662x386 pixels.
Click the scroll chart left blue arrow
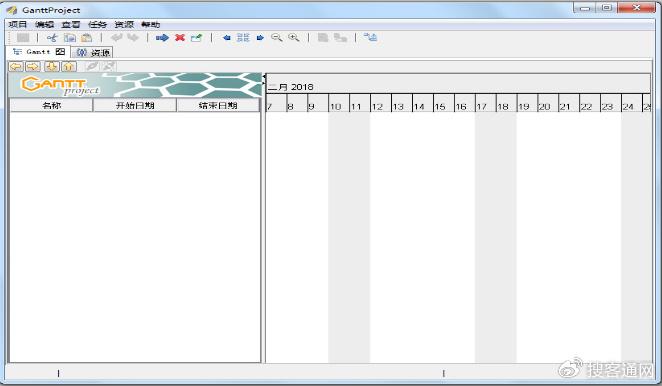tap(226, 38)
